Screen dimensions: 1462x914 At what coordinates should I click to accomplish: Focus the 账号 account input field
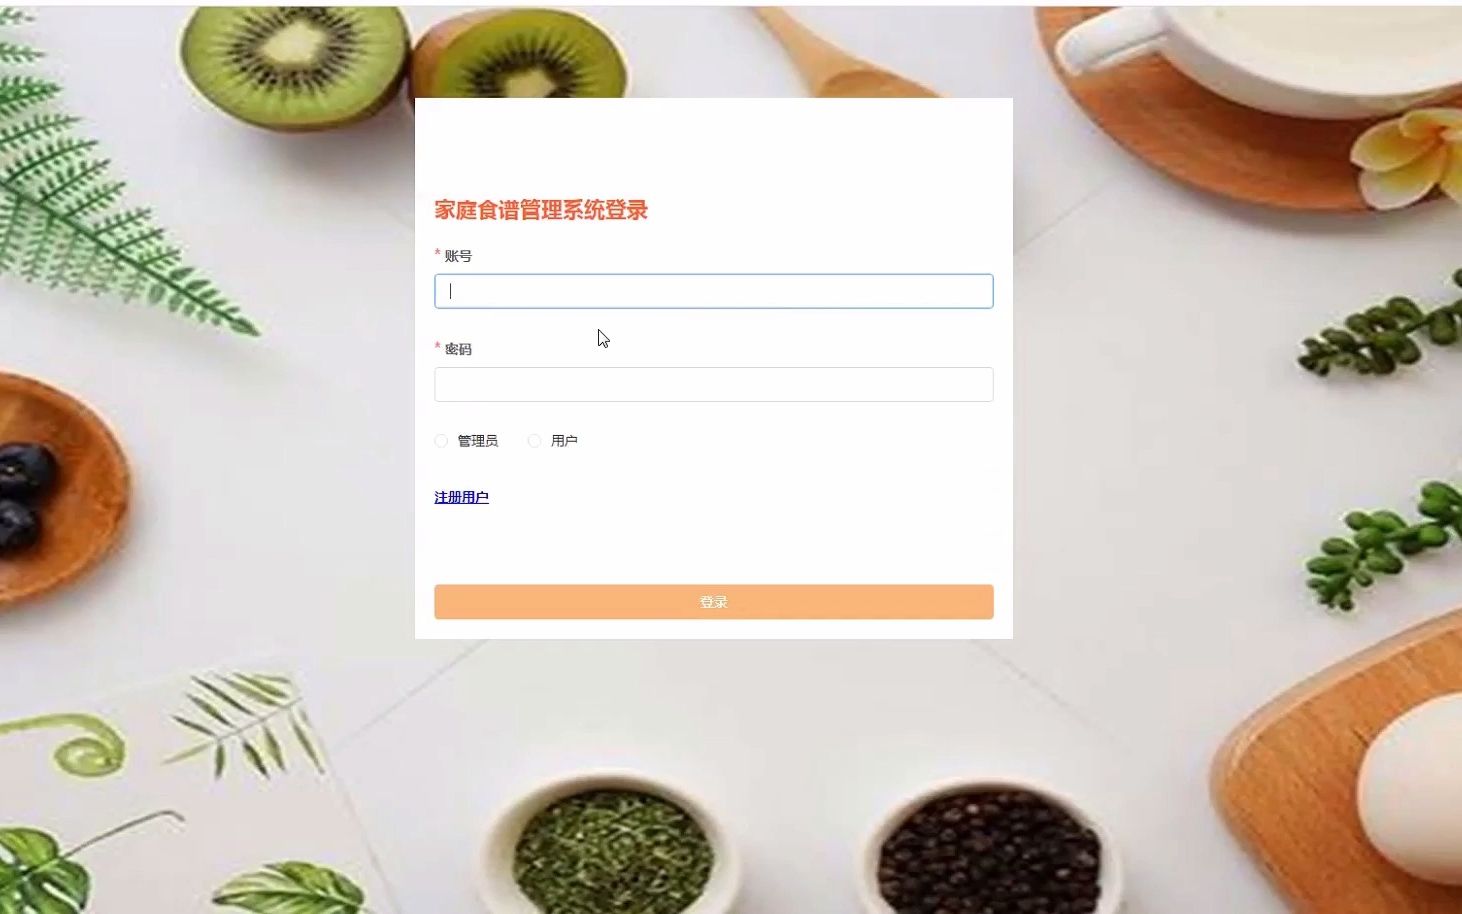point(713,291)
